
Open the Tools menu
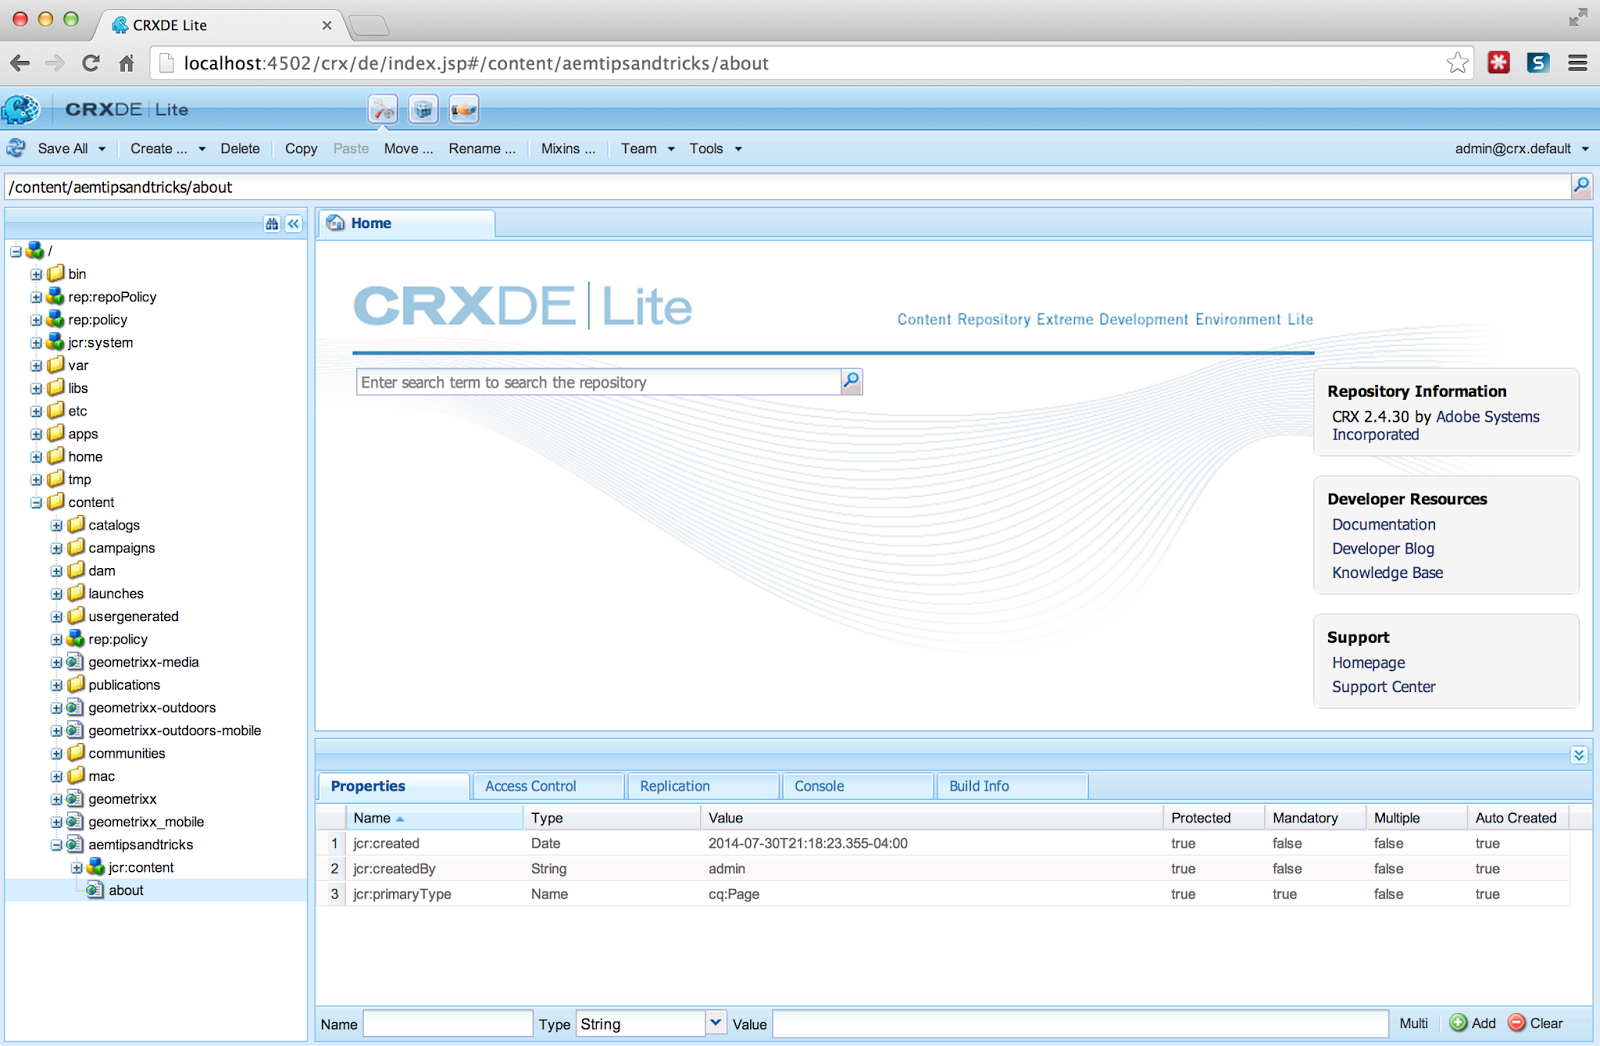715,148
